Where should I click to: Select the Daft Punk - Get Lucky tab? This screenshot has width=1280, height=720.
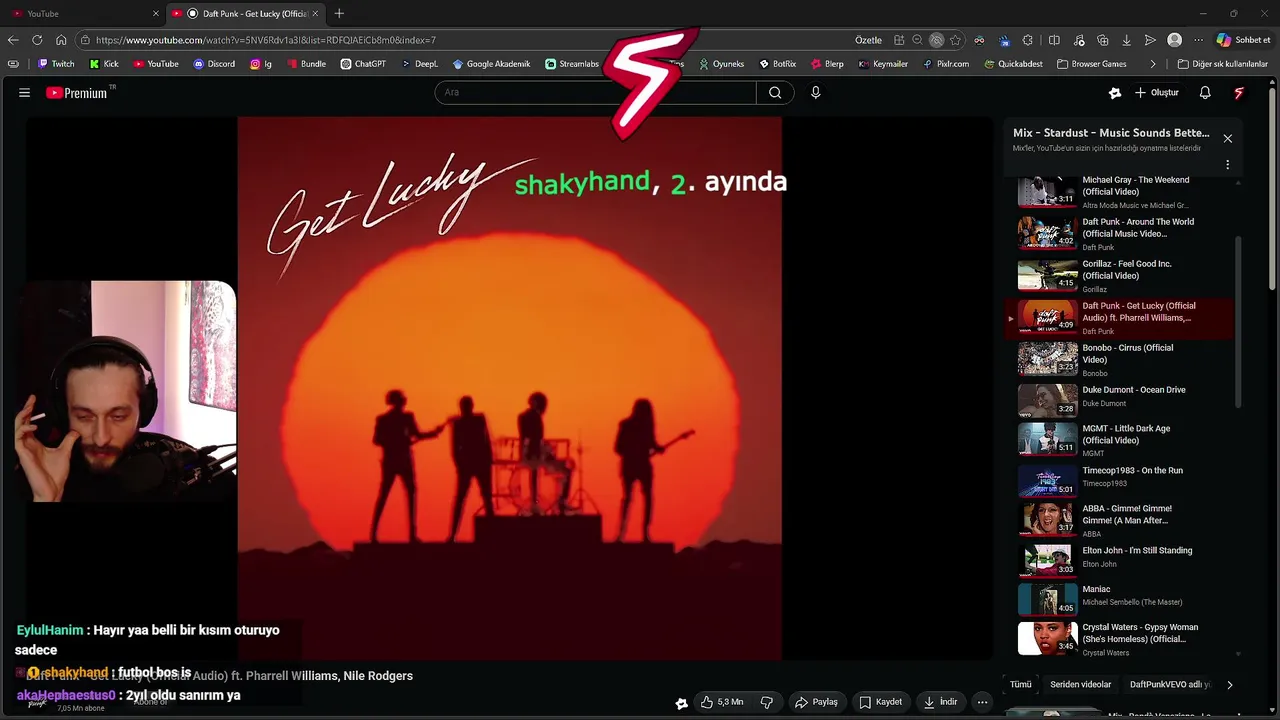[x=246, y=13]
